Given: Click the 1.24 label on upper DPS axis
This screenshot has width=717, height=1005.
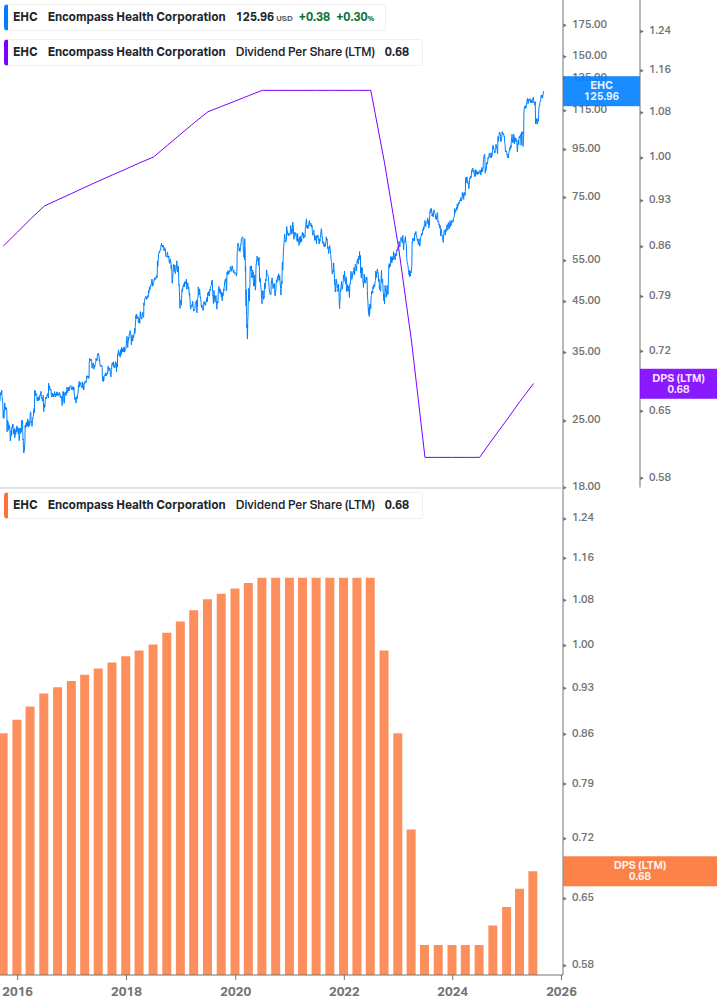Looking at the screenshot, I should 660,30.
